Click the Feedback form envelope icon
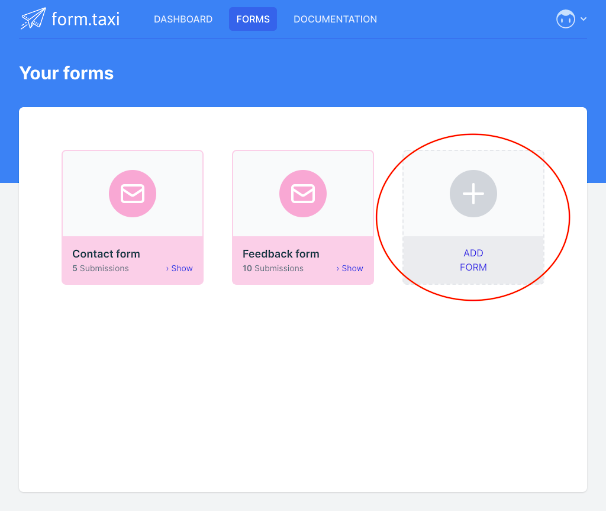 click(303, 193)
